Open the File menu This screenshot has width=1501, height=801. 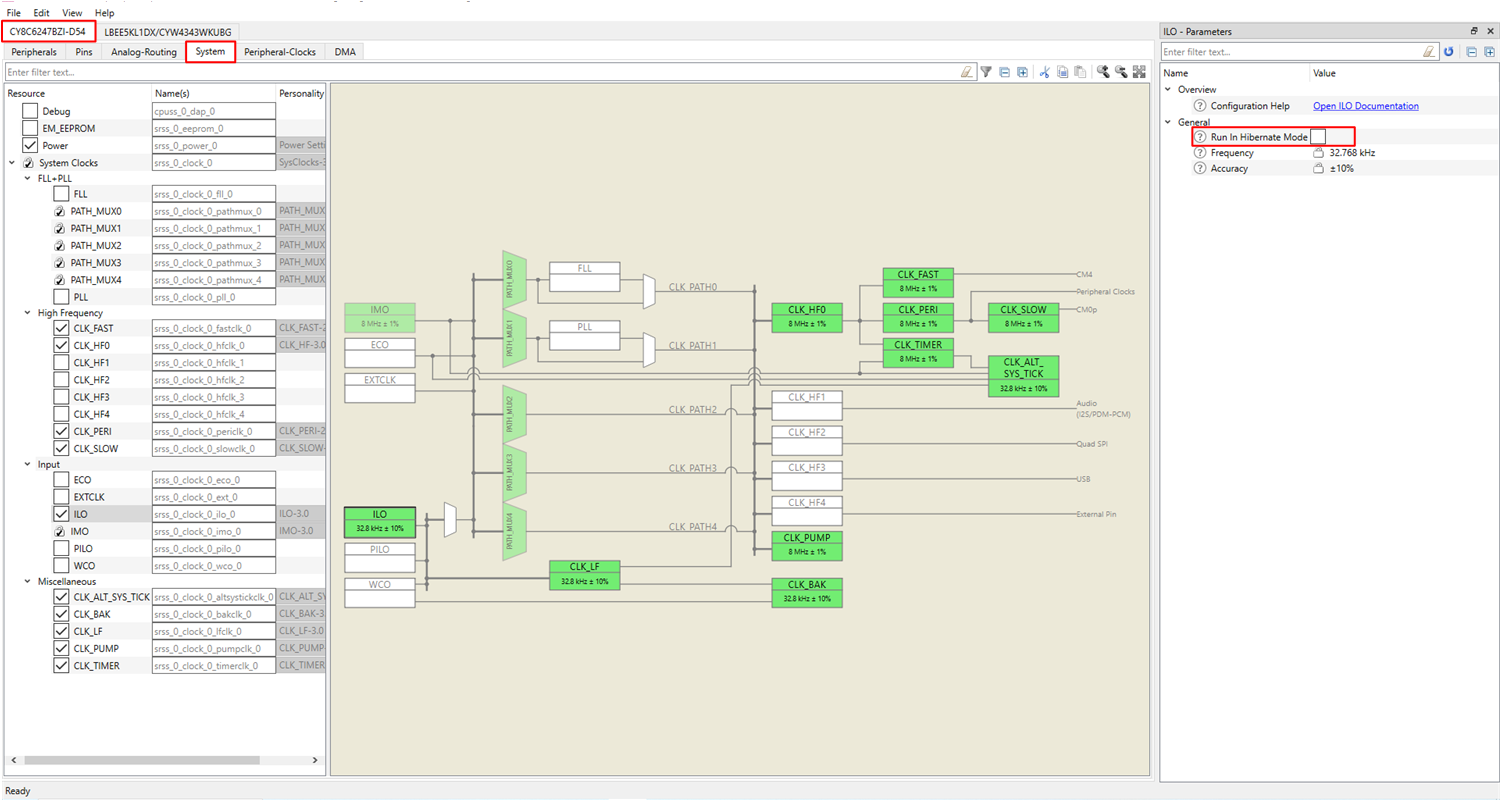14,13
